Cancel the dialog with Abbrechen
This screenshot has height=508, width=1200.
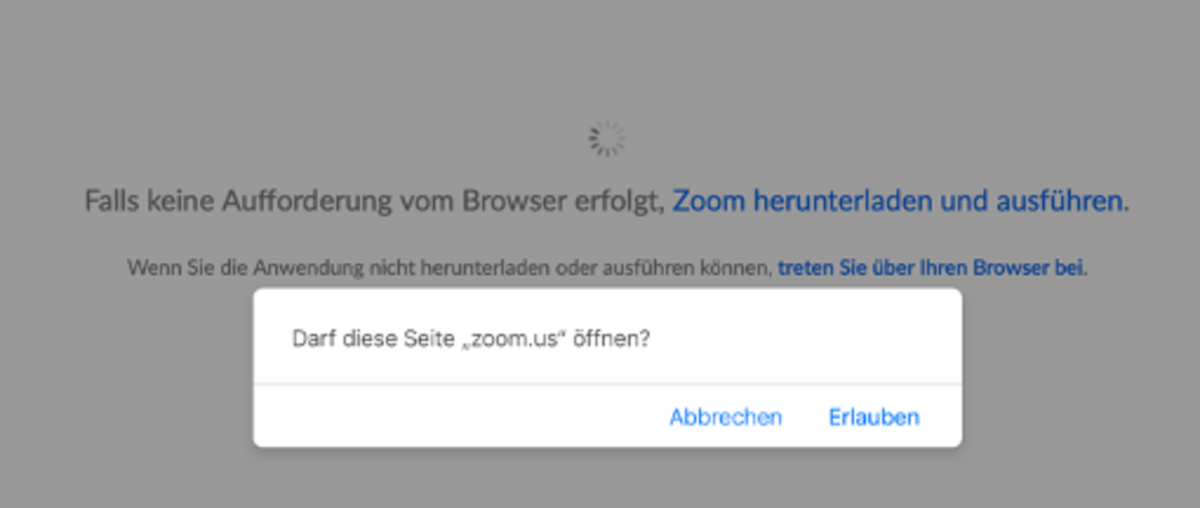coord(726,417)
